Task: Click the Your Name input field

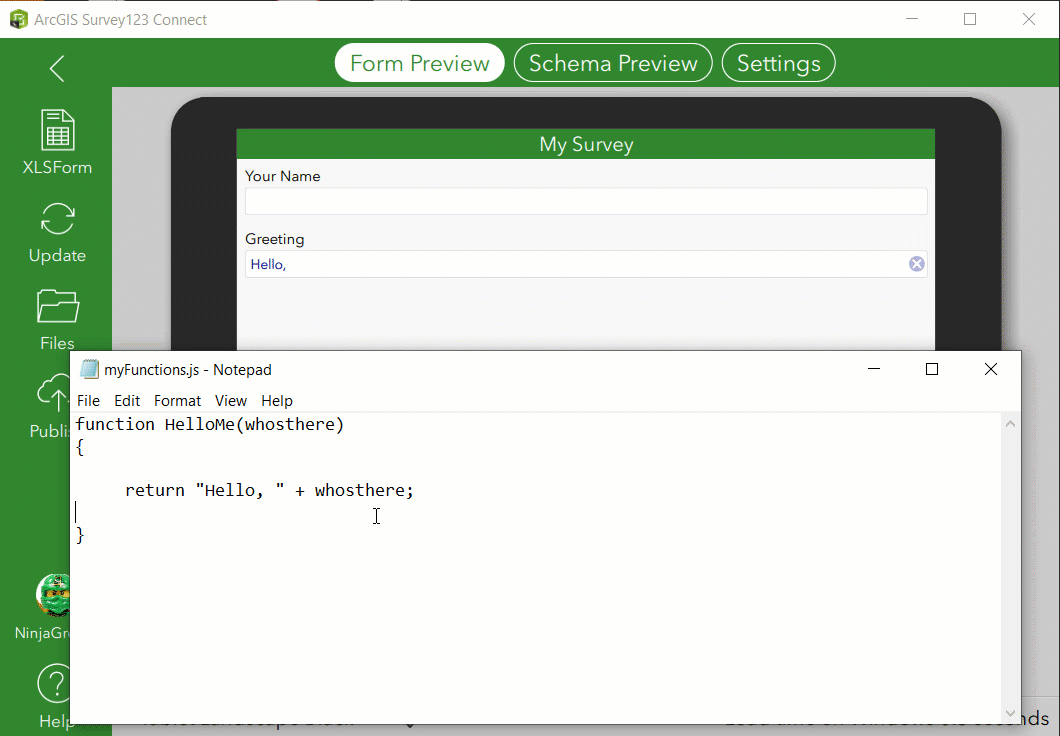Action: 585,200
